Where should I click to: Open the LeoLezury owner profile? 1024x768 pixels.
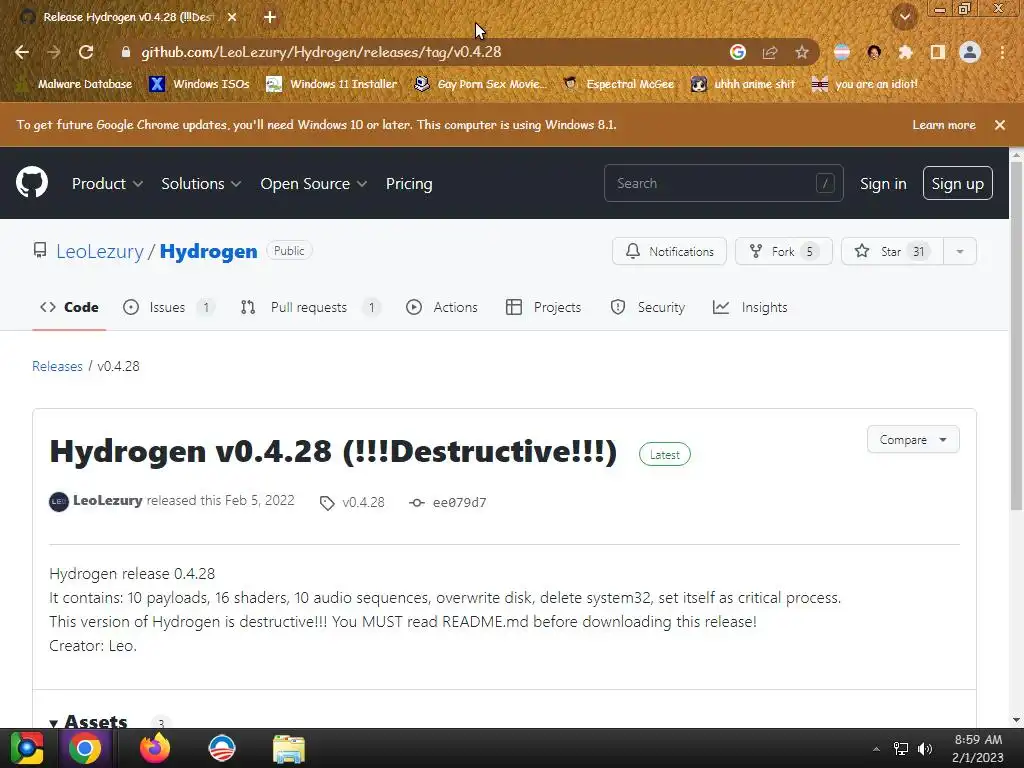point(100,251)
